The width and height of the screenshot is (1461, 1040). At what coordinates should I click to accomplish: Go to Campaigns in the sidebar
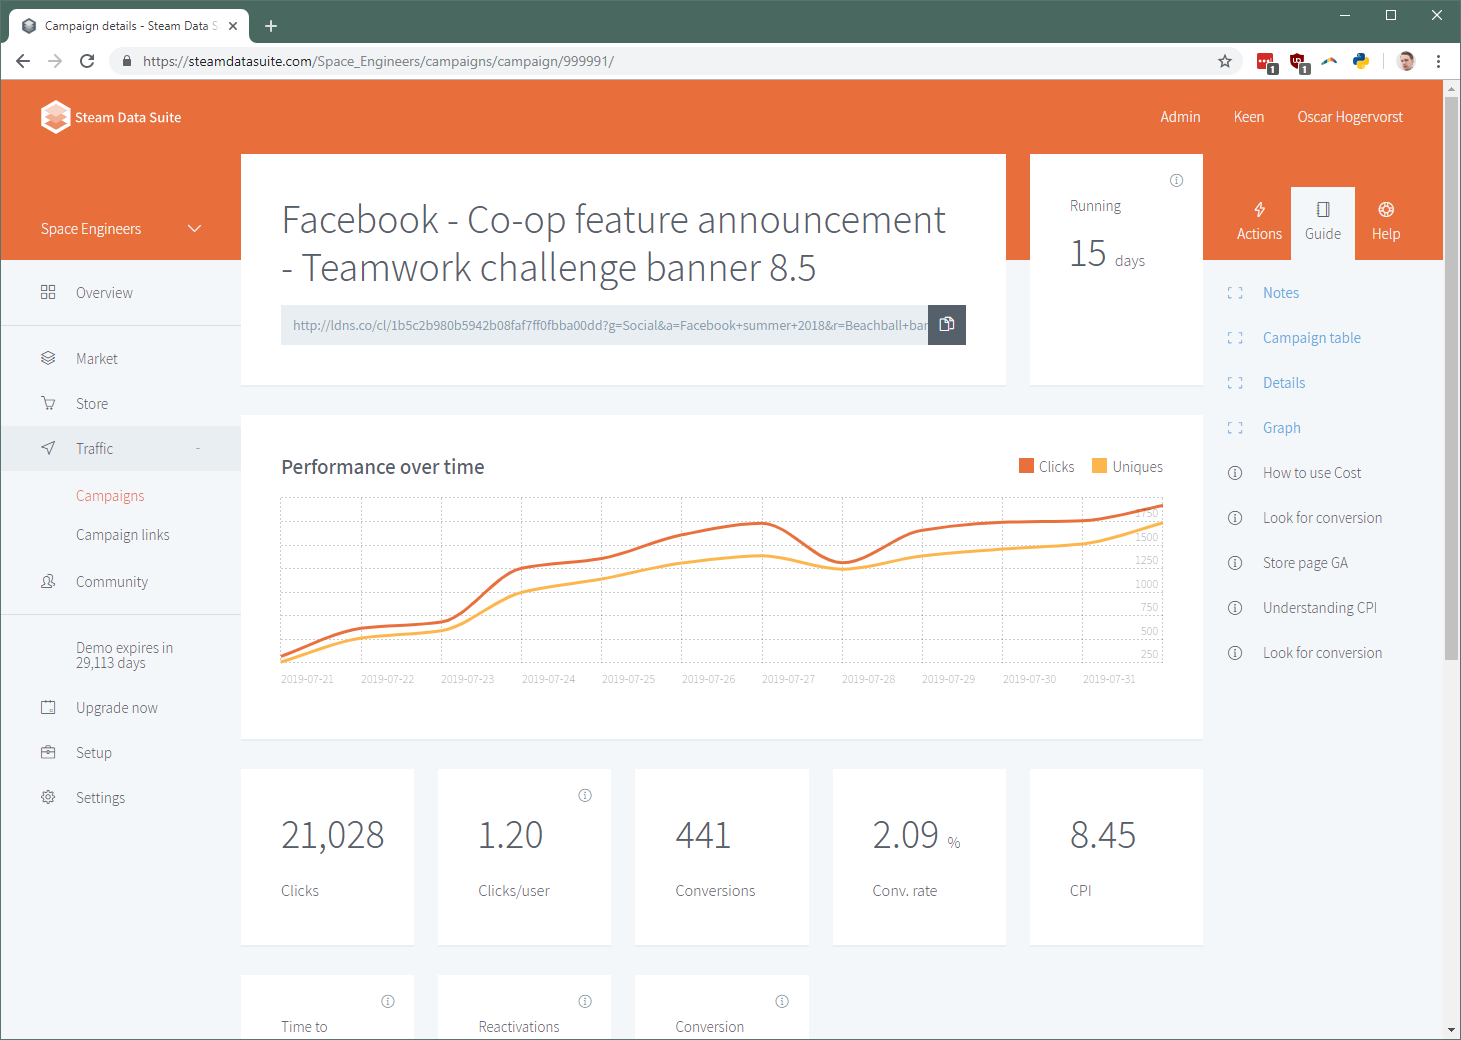click(110, 496)
